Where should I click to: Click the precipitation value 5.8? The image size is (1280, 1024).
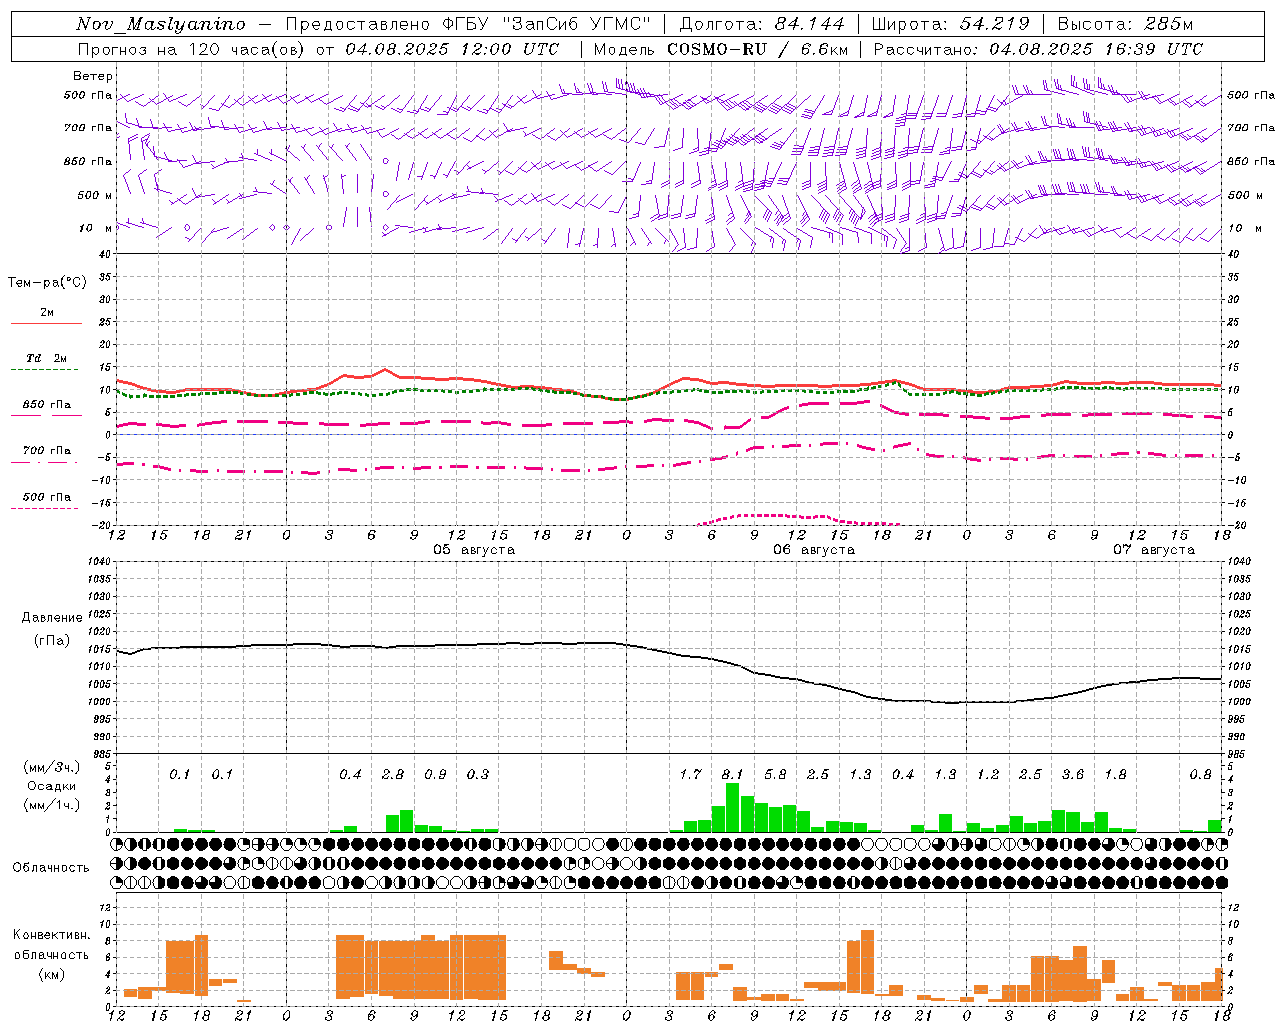pos(775,774)
